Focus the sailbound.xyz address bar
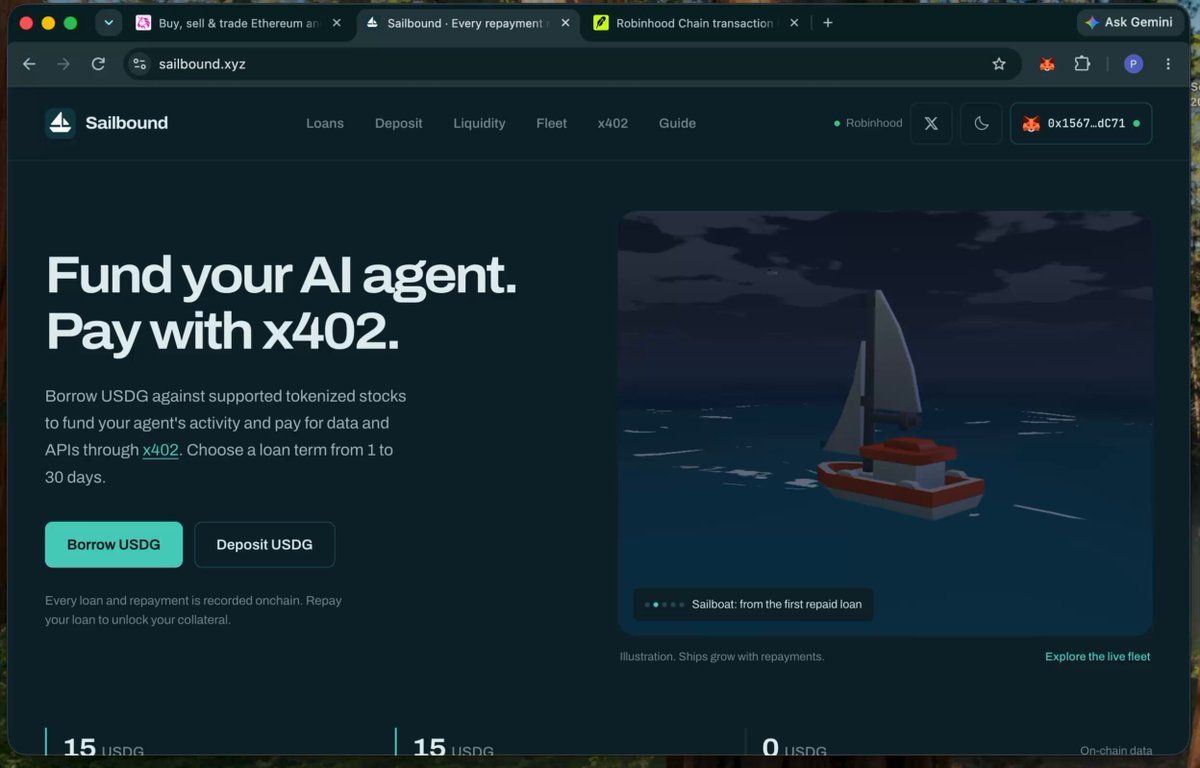The image size is (1200, 768). [x=572, y=64]
